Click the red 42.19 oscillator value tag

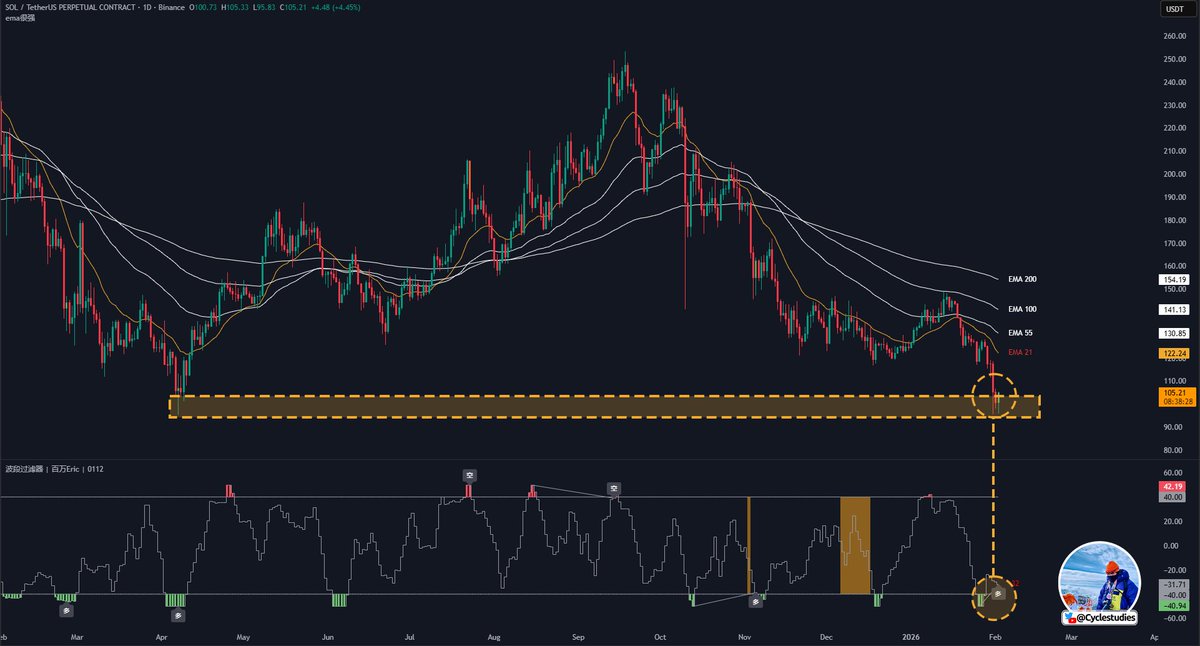point(1174,487)
